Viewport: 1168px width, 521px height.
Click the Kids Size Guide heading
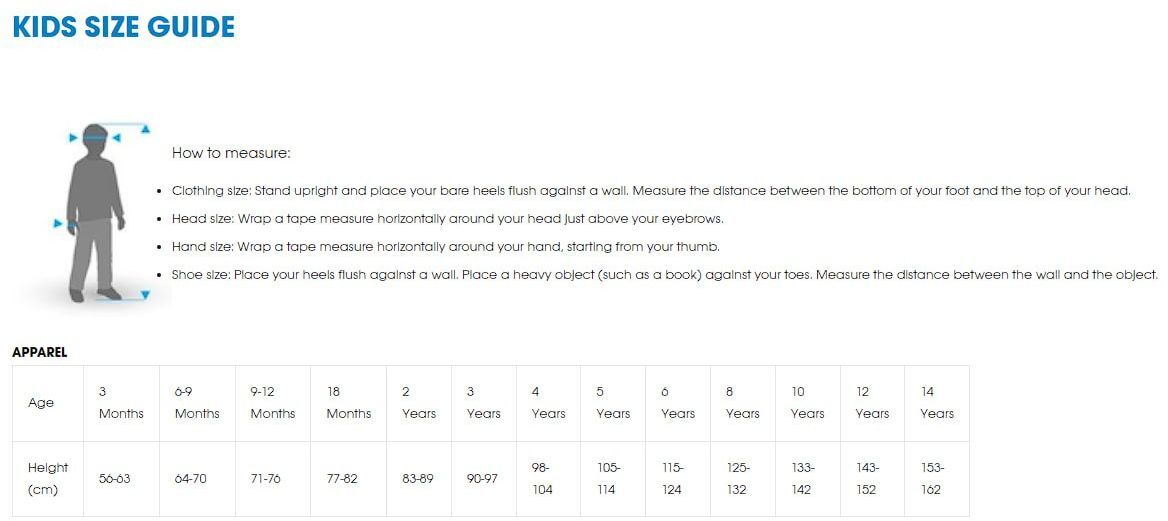tap(124, 27)
